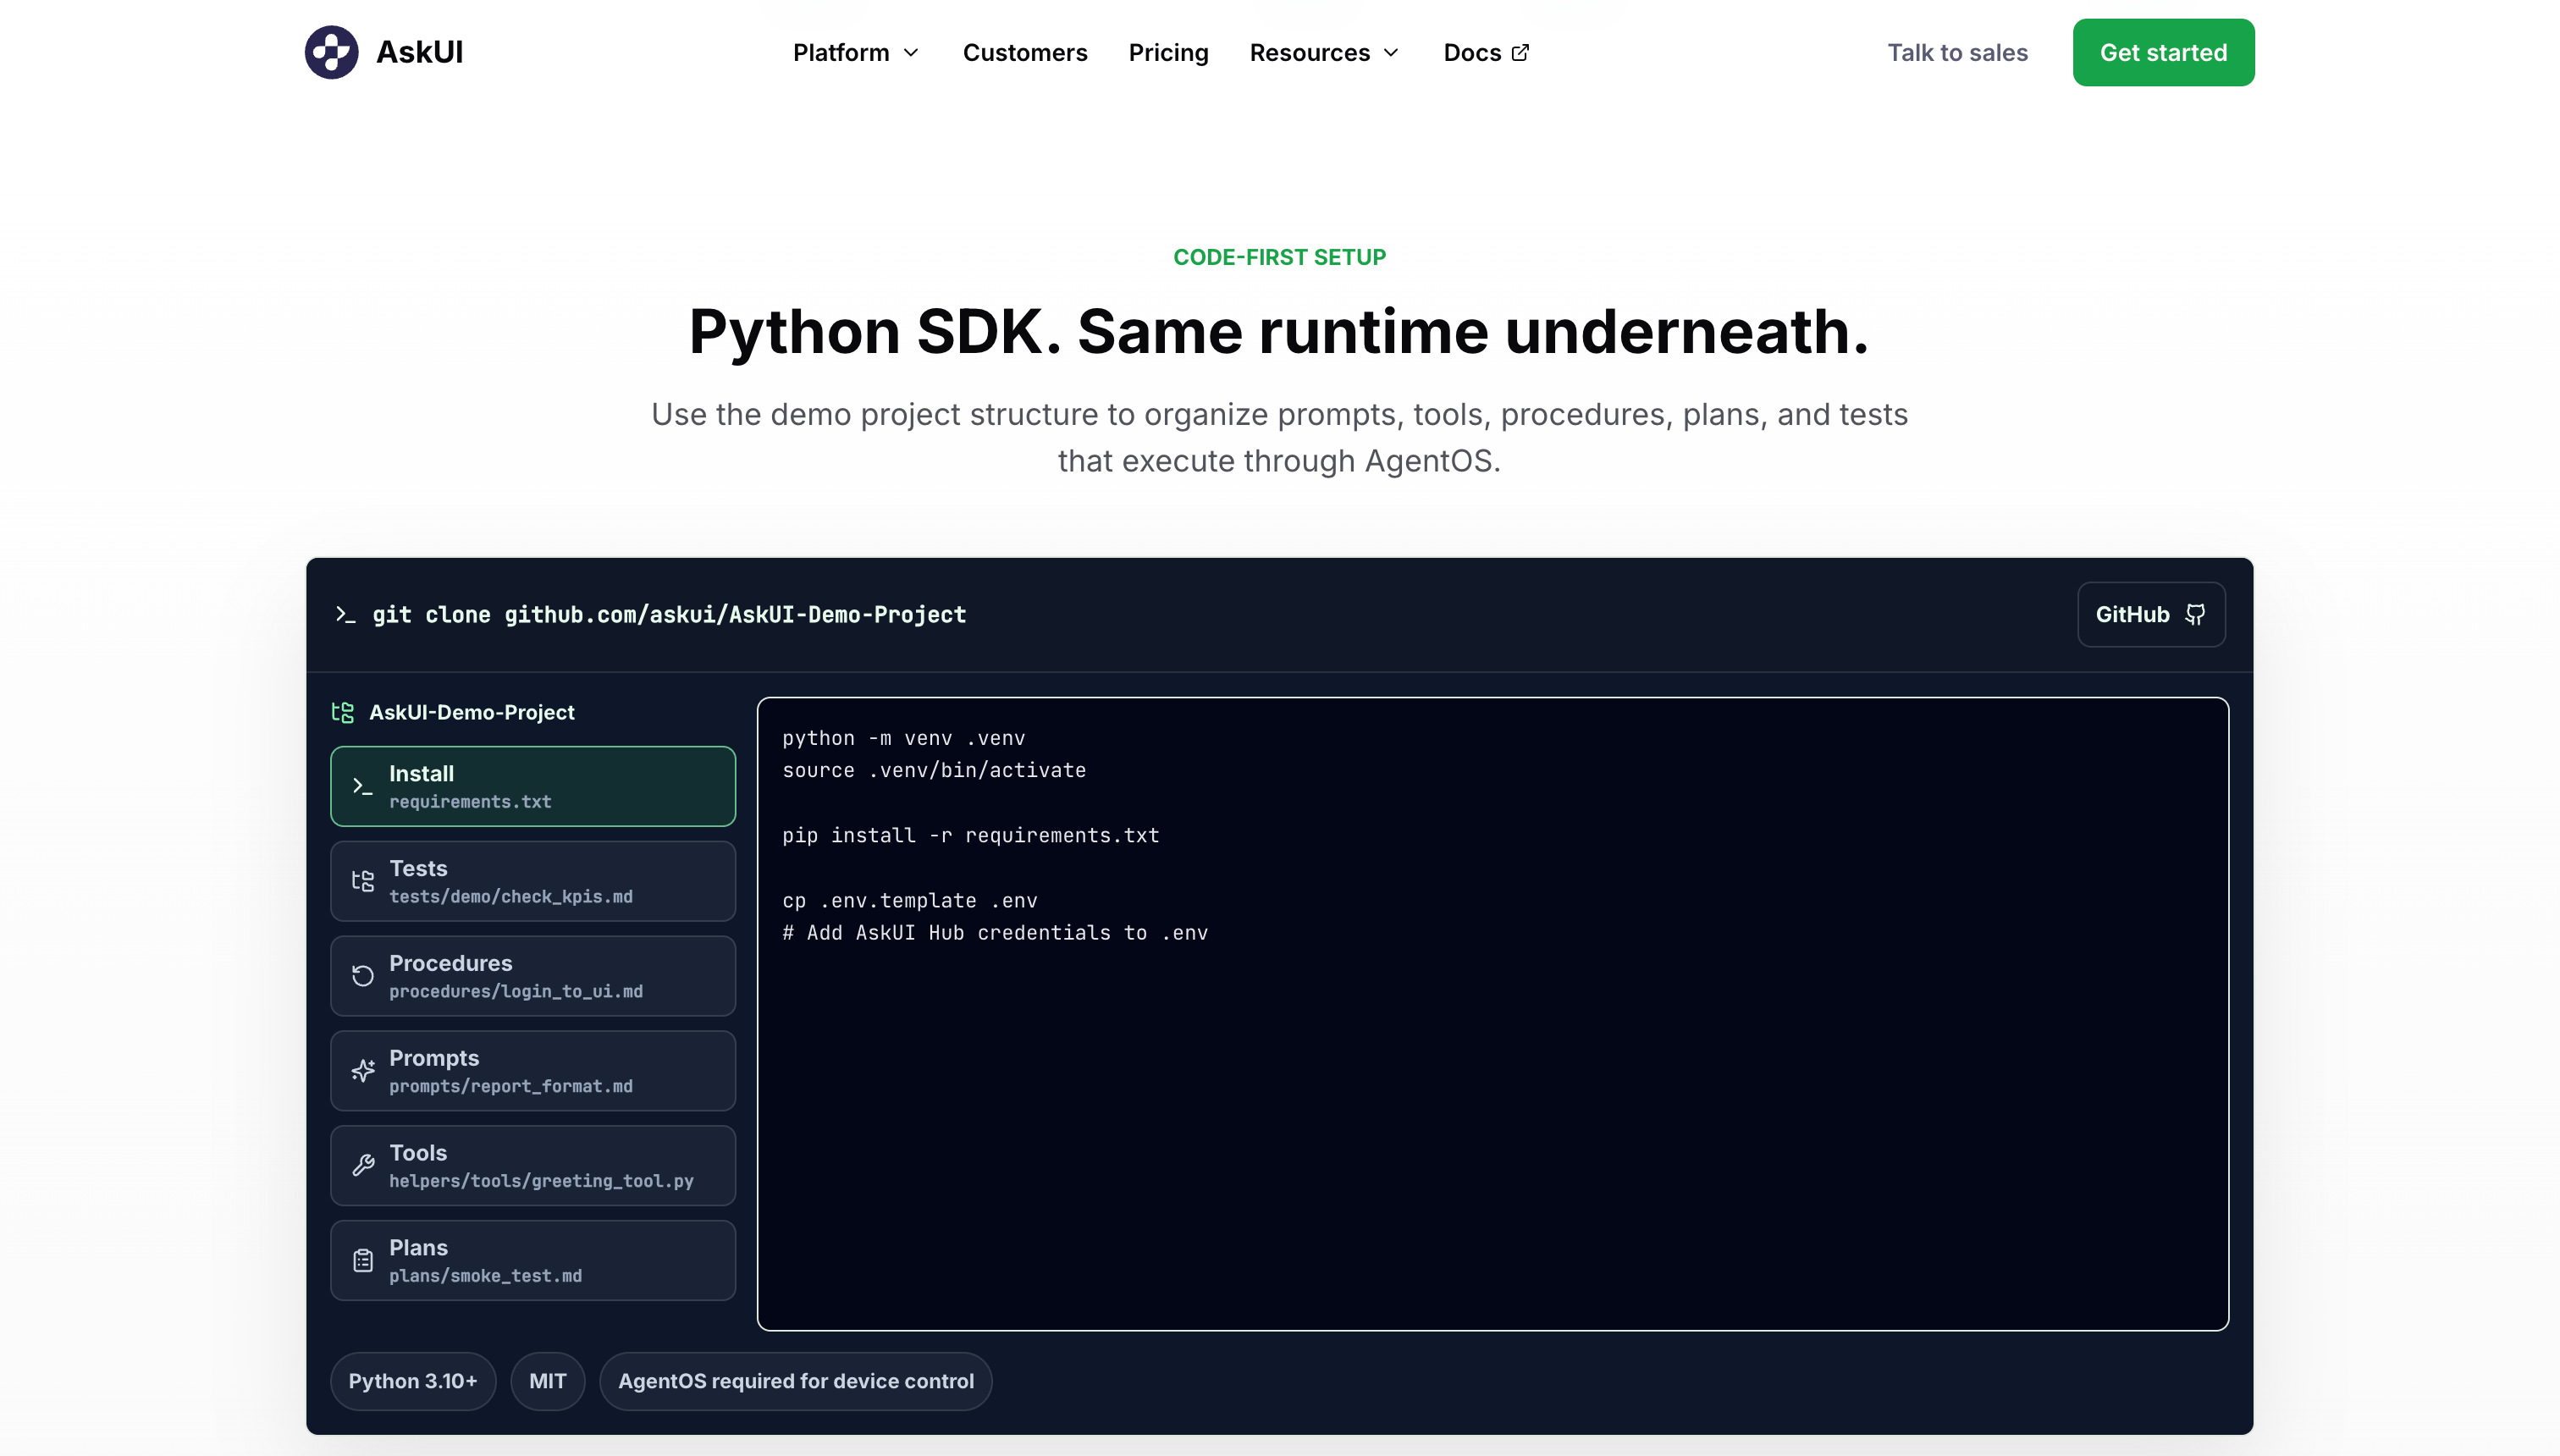Open the Pricing page

click(1168, 52)
